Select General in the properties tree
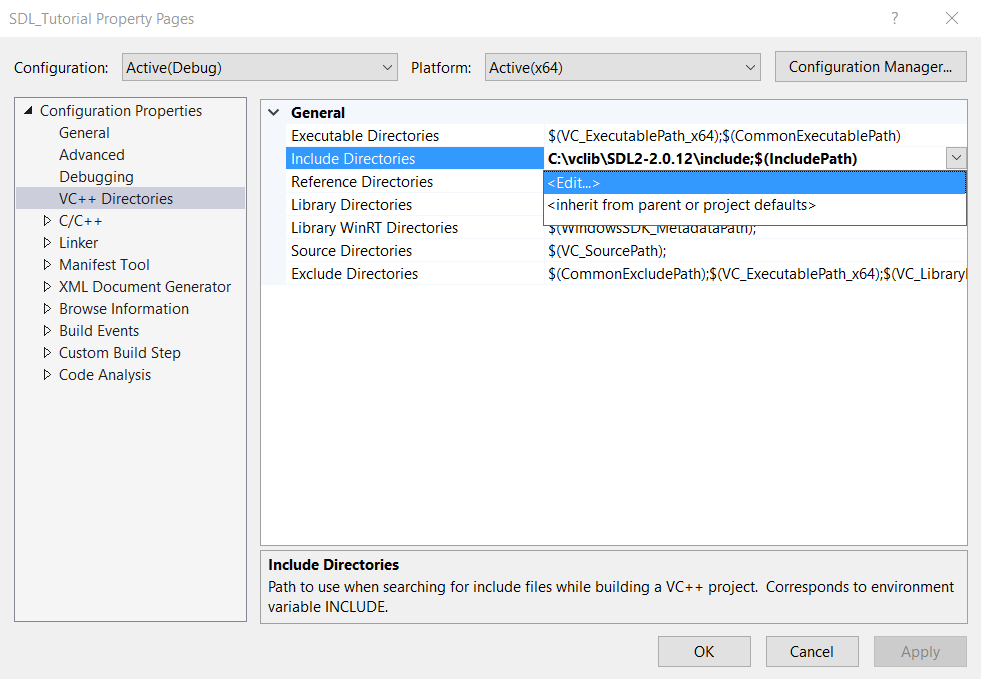The height and width of the screenshot is (679, 981). pos(84,133)
